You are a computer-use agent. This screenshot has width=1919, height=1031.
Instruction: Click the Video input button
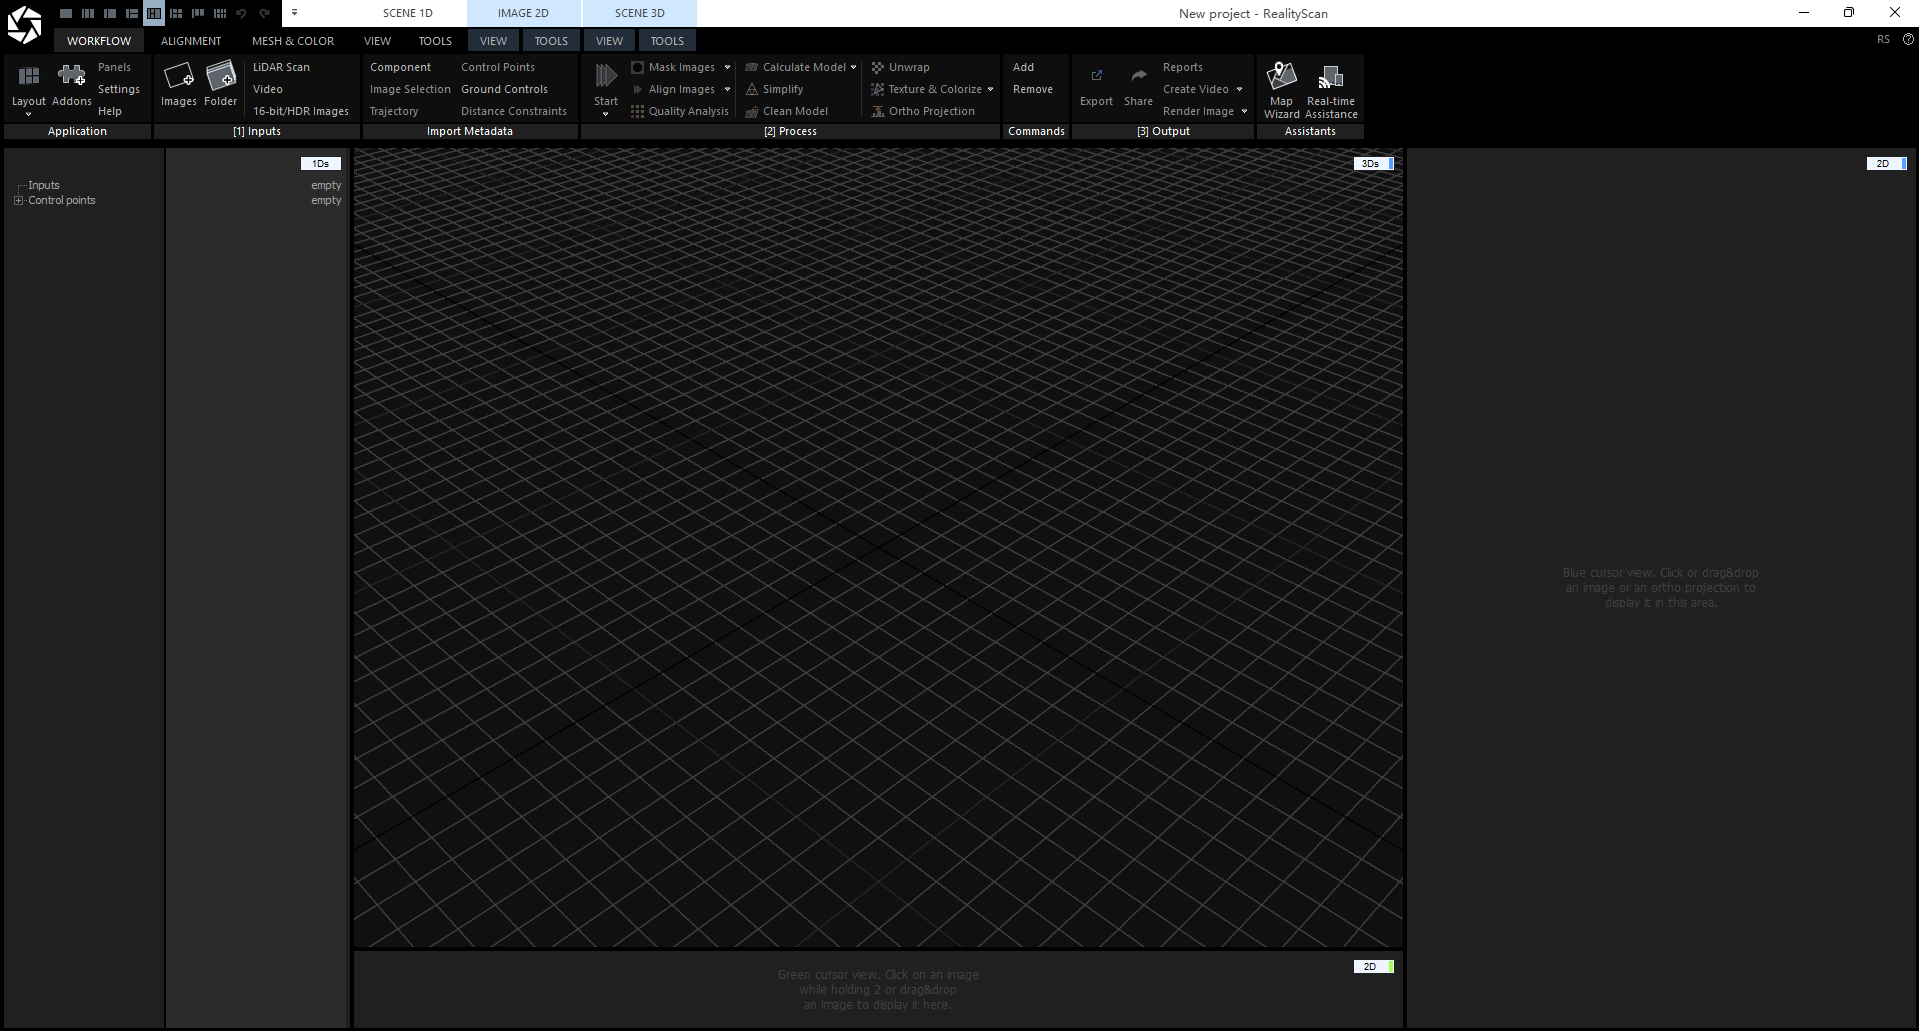(268, 89)
